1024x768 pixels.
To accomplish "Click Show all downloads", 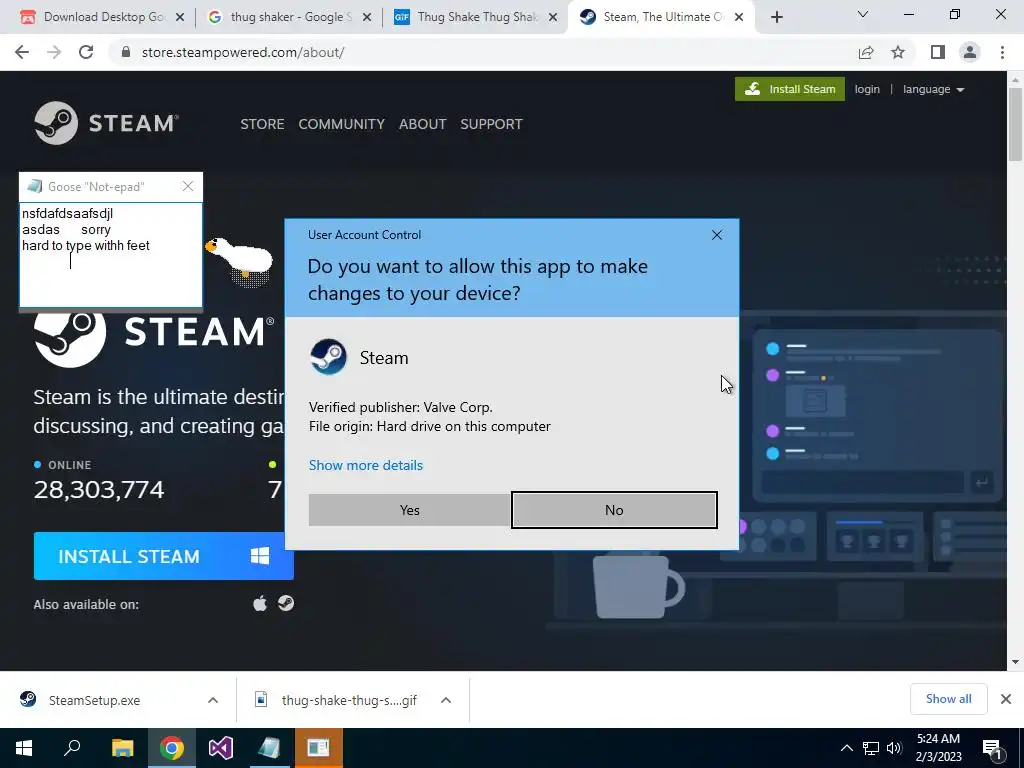I will tap(948, 699).
